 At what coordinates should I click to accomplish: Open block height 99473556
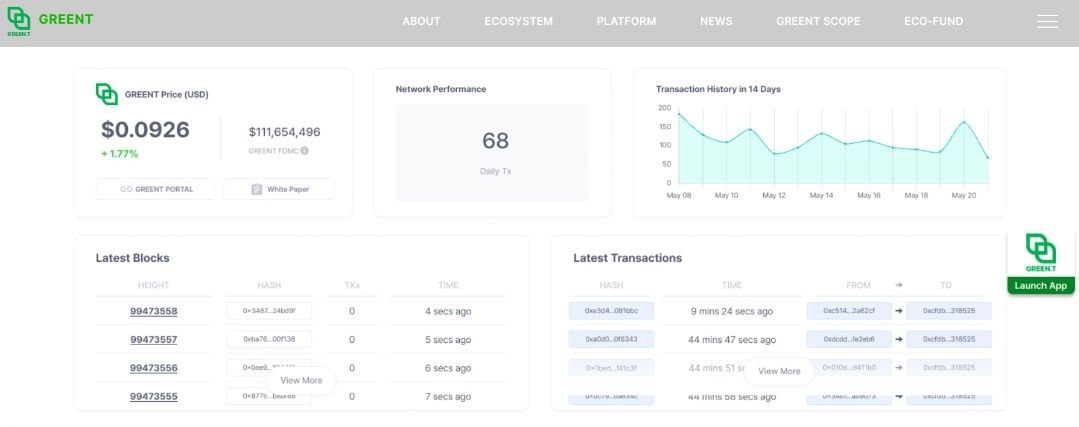coord(153,368)
